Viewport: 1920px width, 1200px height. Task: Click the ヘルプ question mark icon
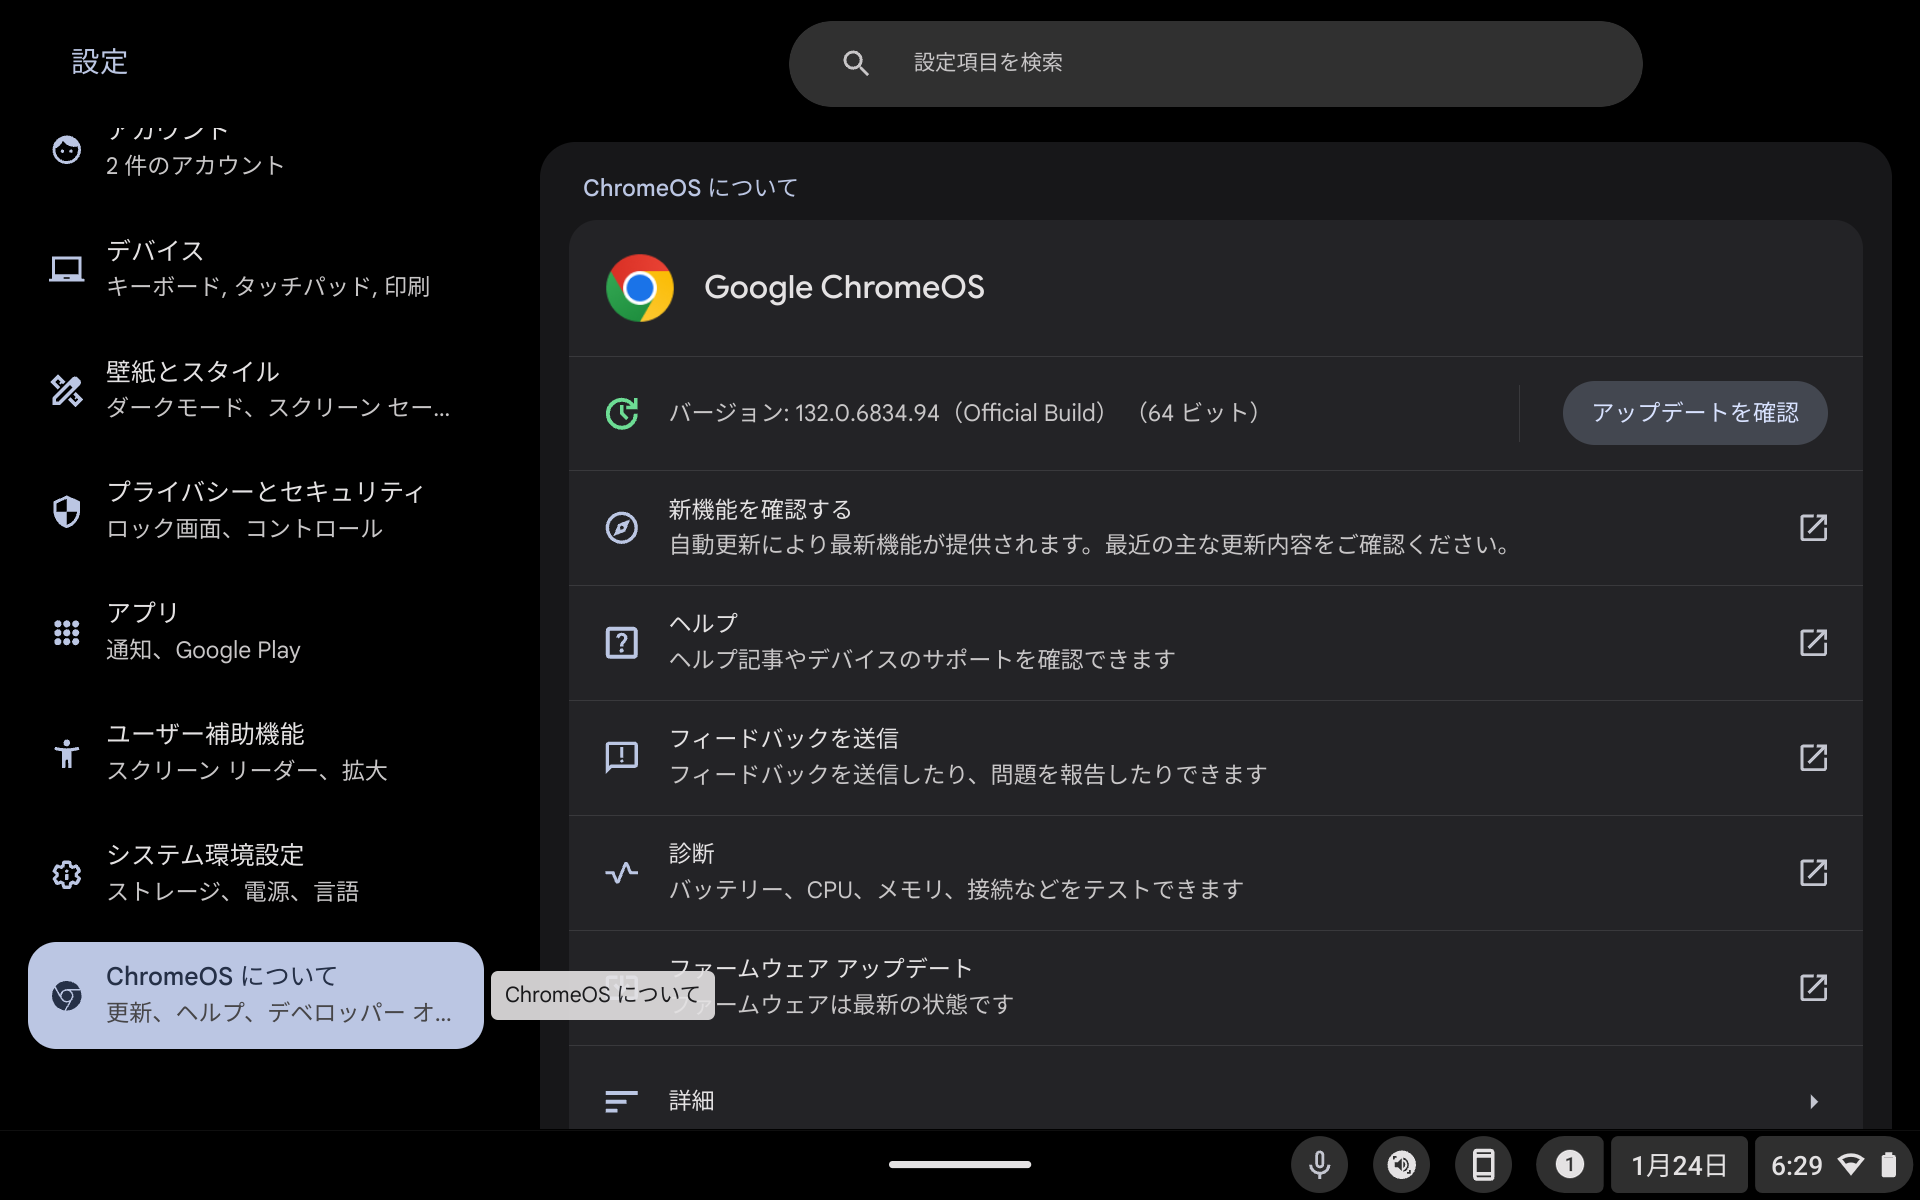pyautogui.click(x=621, y=643)
